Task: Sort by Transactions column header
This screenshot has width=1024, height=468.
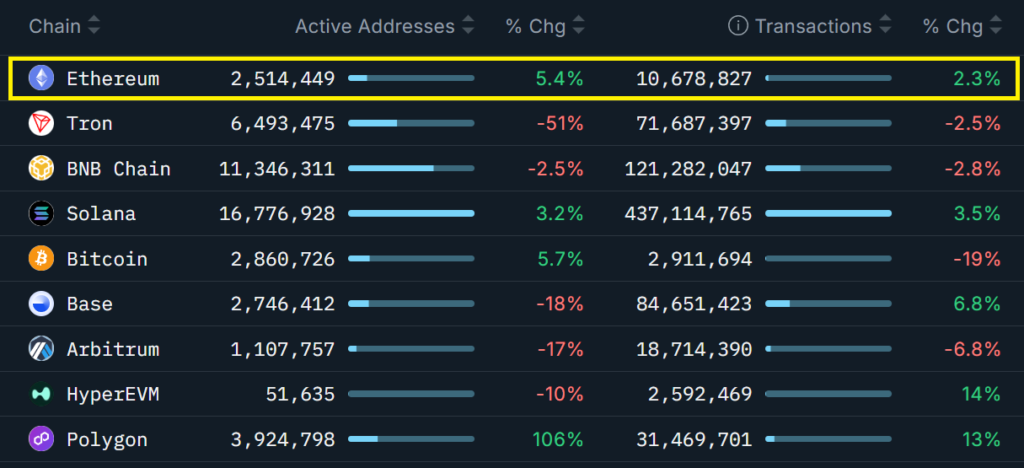Action: pyautogui.click(x=822, y=27)
